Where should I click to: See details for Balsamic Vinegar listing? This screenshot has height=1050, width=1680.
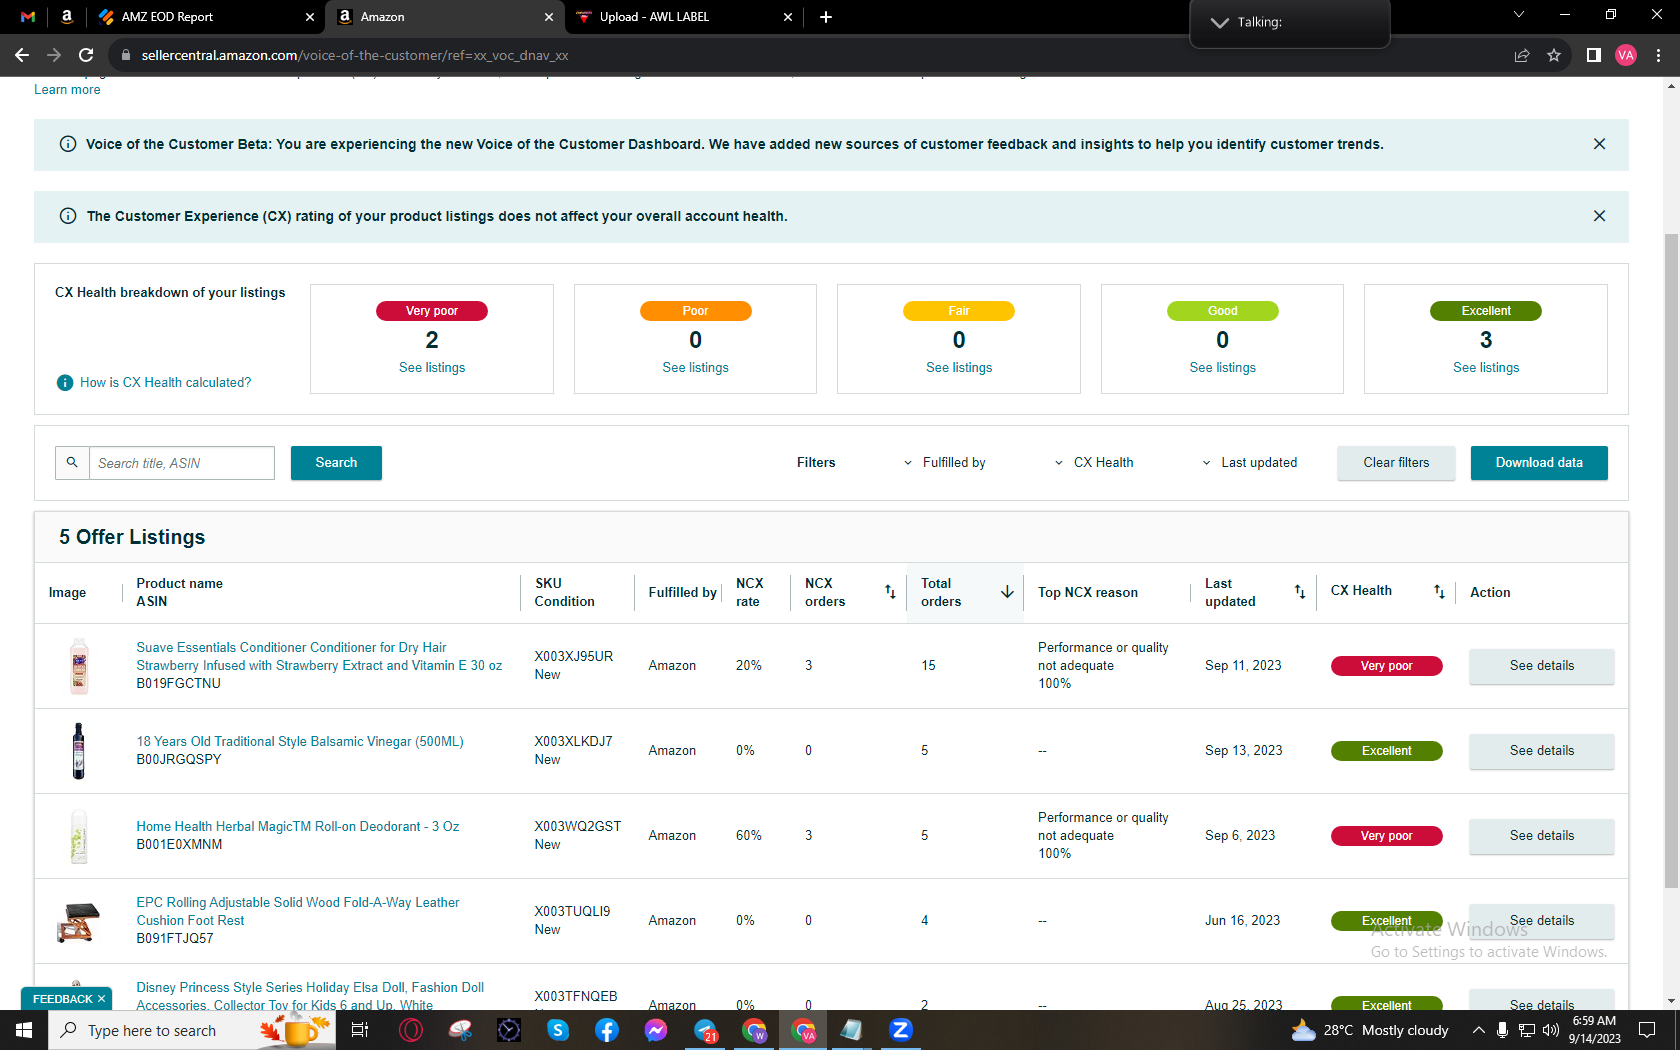click(1541, 751)
